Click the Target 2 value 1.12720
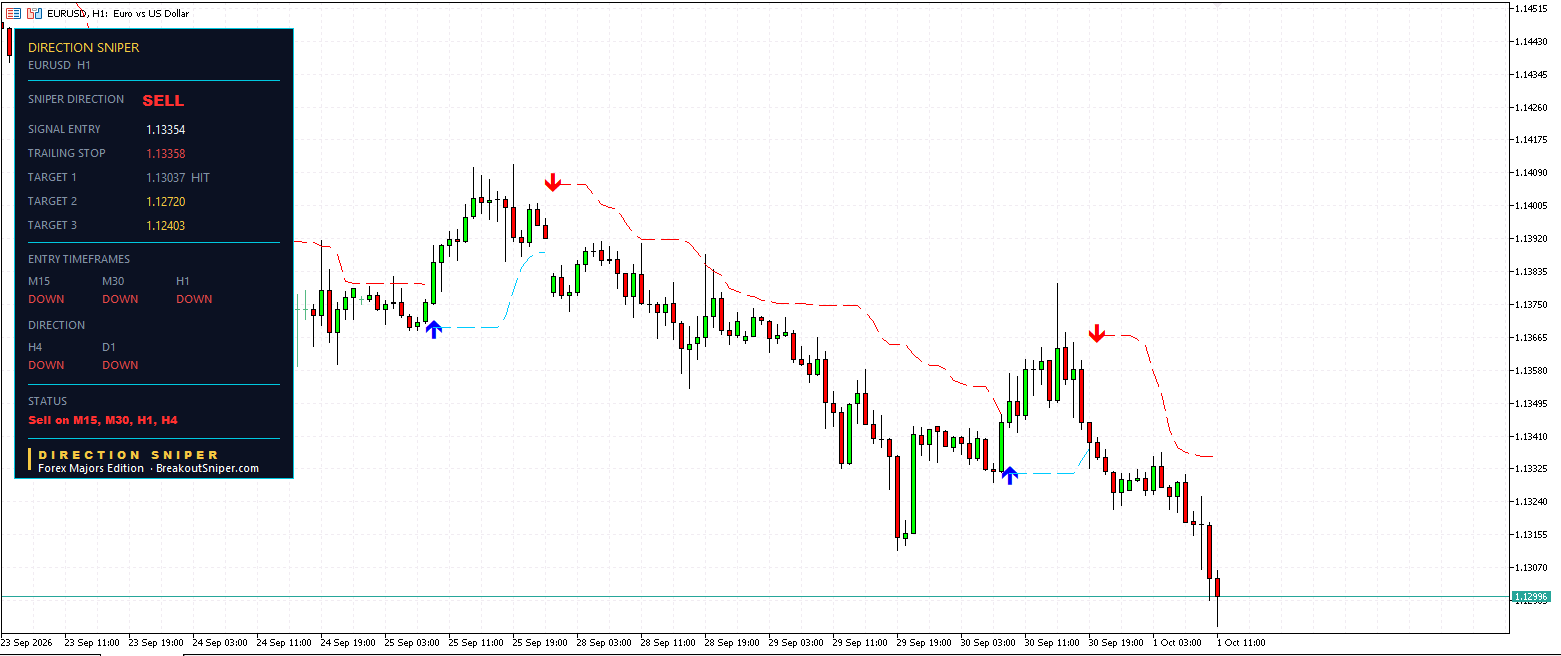The height and width of the screenshot is (656, 1561). tap(166, 202)
